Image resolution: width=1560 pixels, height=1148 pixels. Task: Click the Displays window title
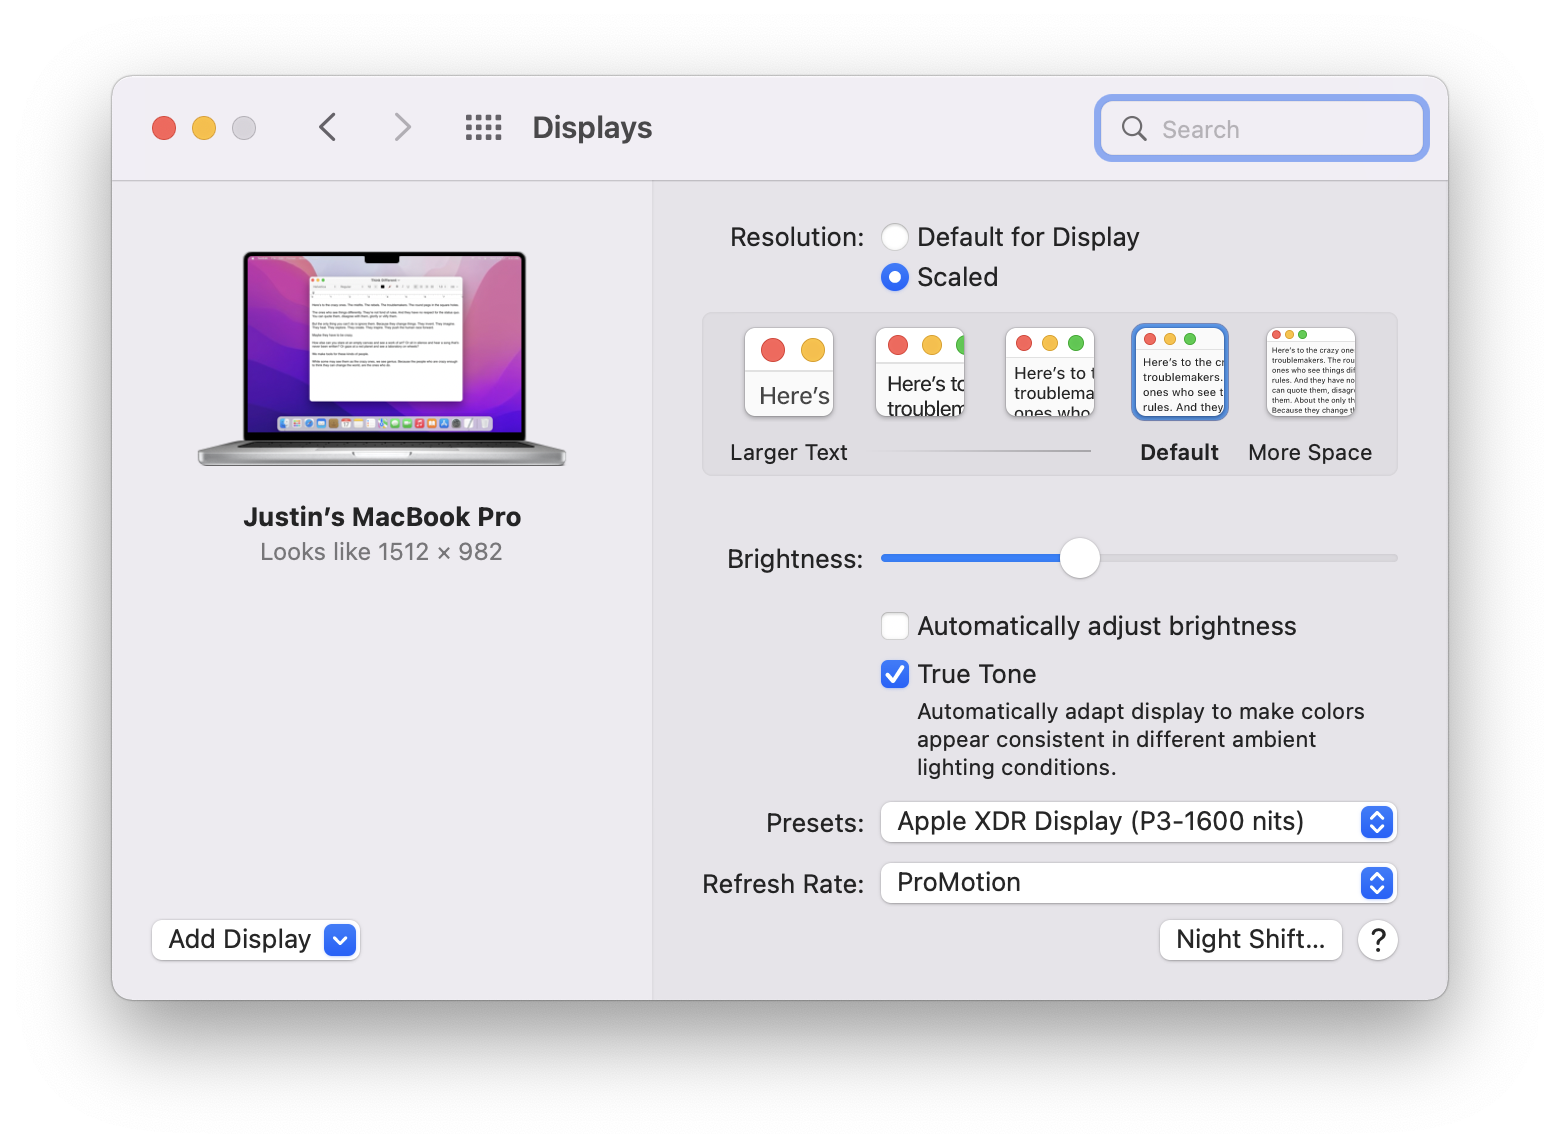(x=592, y=128)
